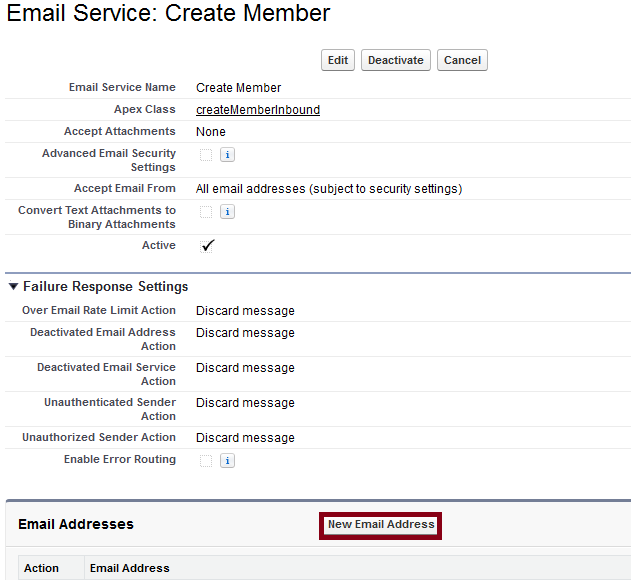Click Unauthenticated Sender Action's Discard message
The height and width of the screenshot is (580, 631).
click(245, 403)
